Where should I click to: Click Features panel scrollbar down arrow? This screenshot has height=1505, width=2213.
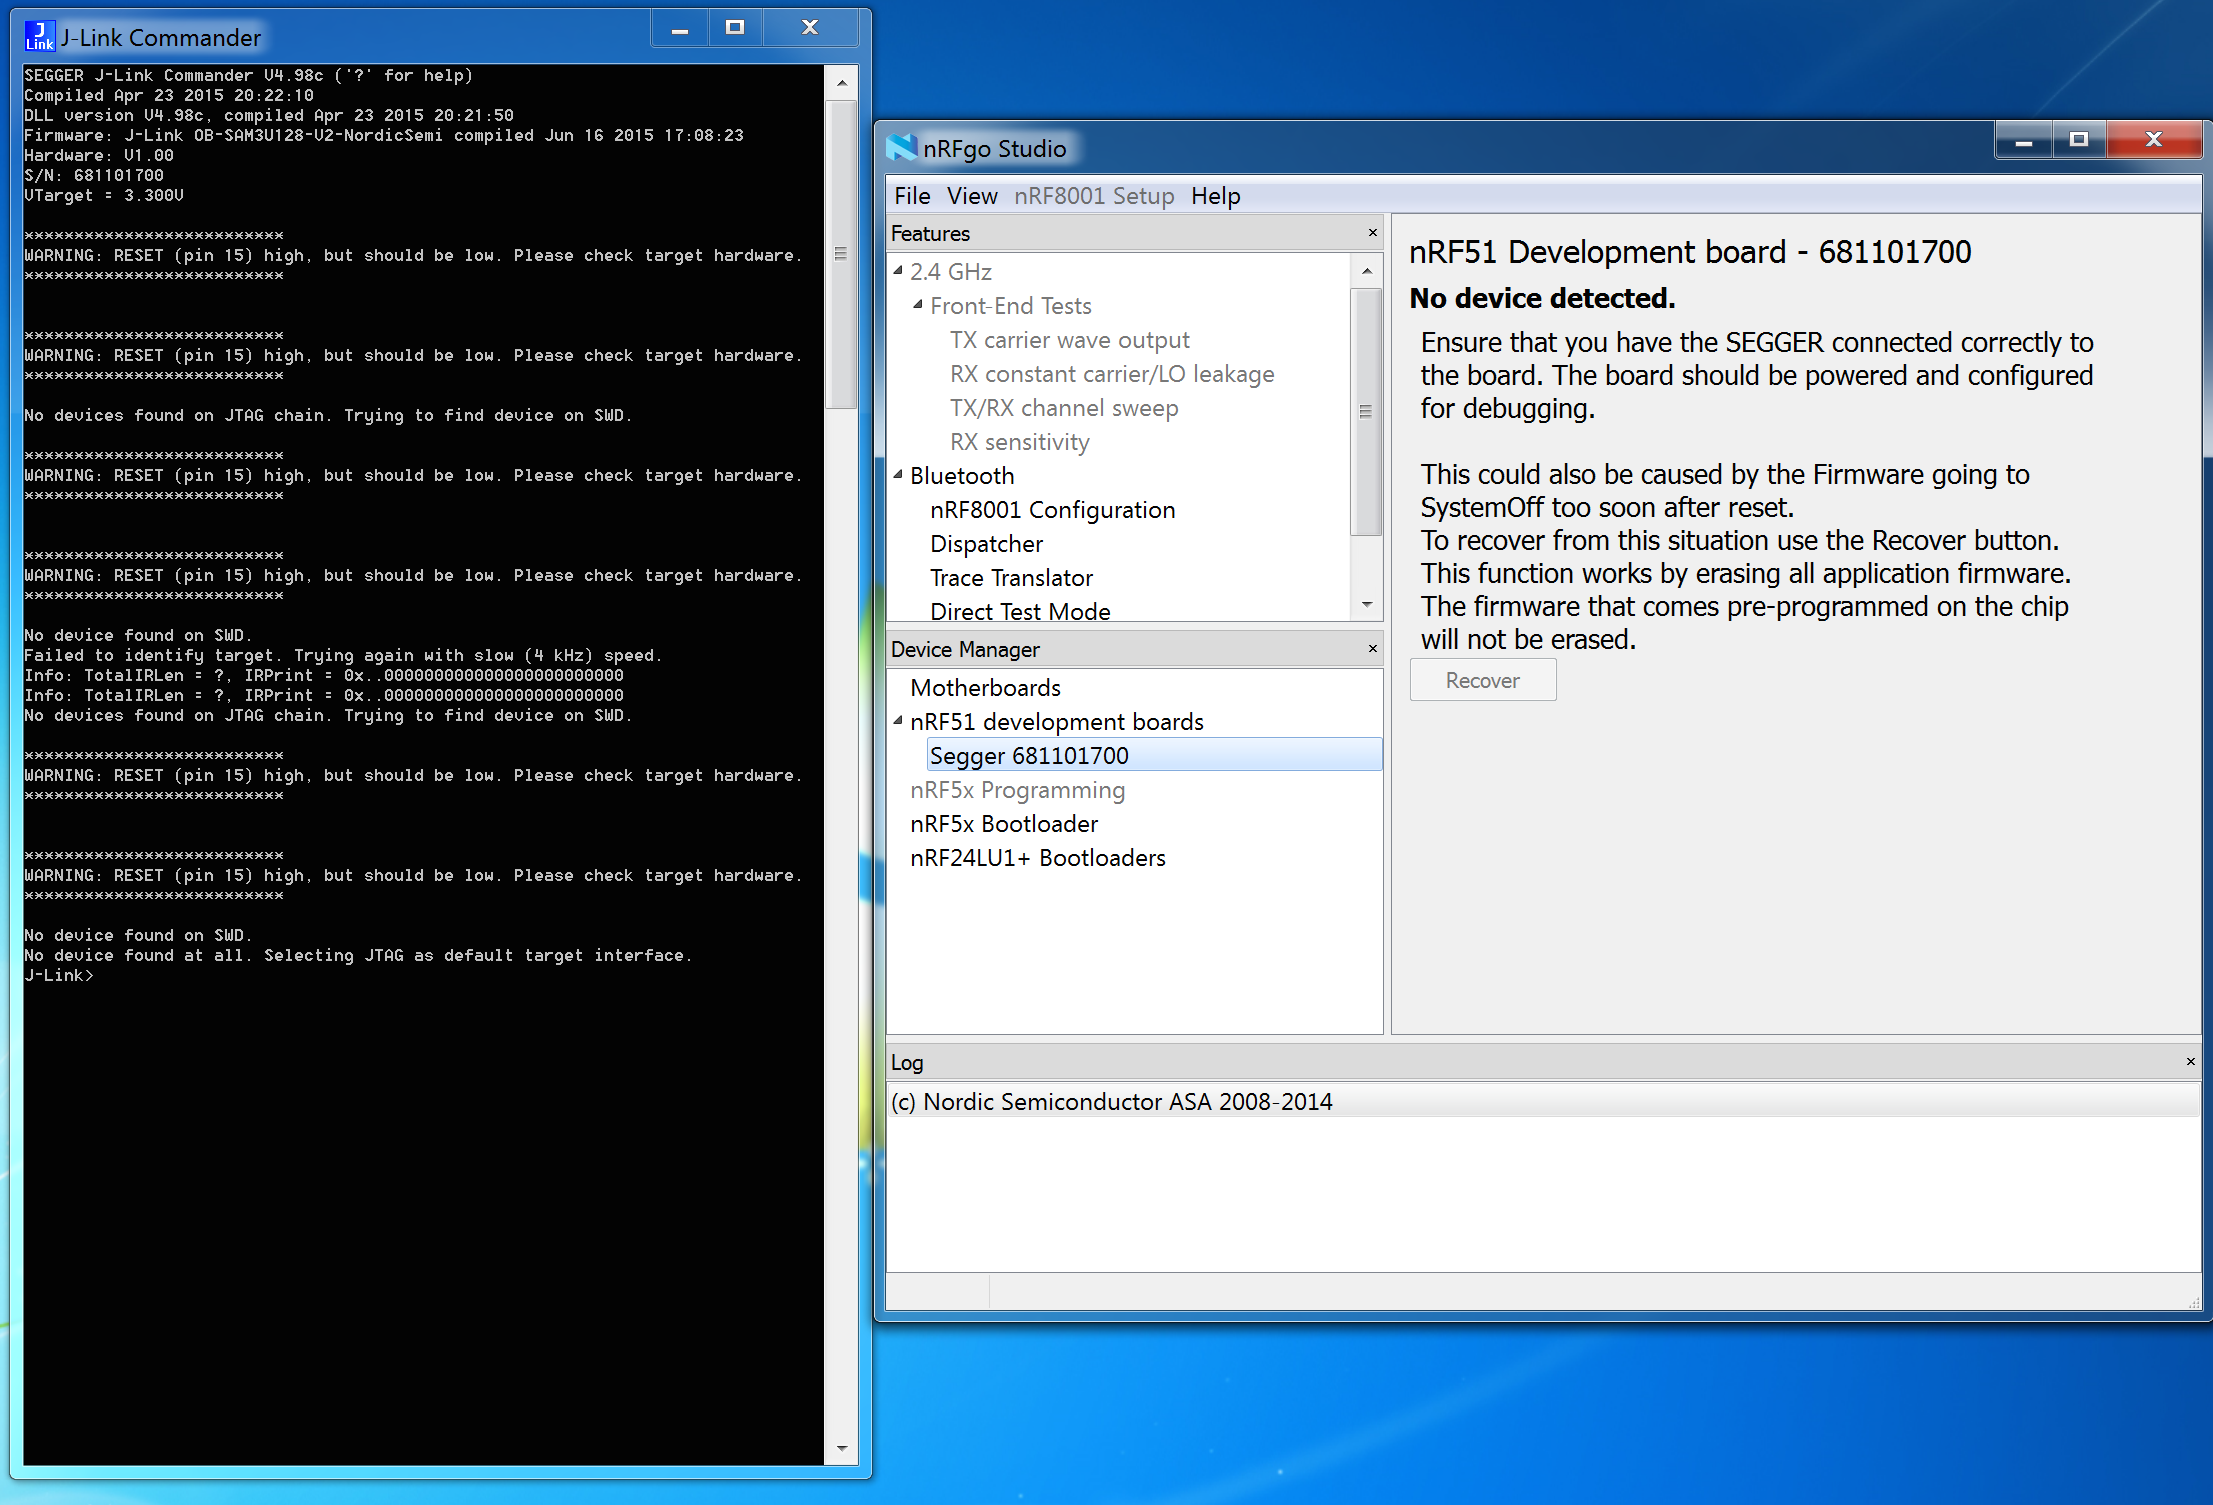[x=1366, y=605]
